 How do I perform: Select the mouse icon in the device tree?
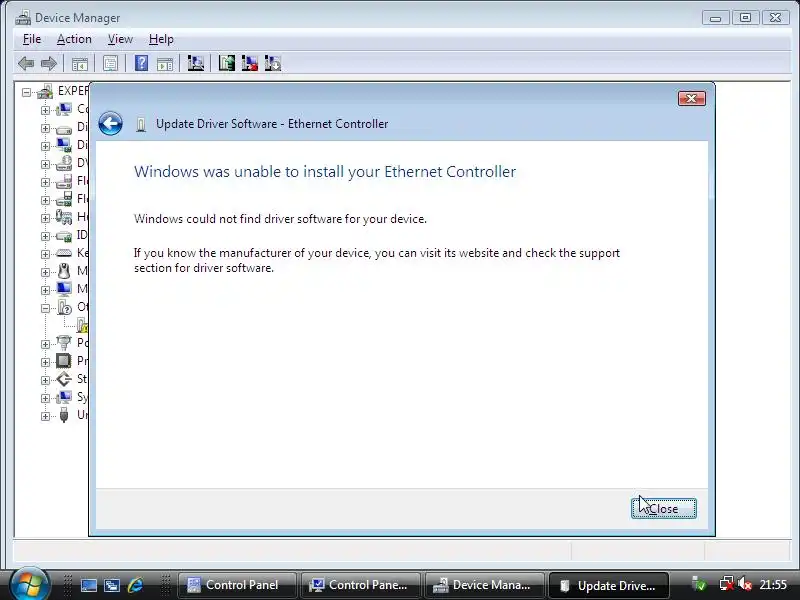[64, 270]
